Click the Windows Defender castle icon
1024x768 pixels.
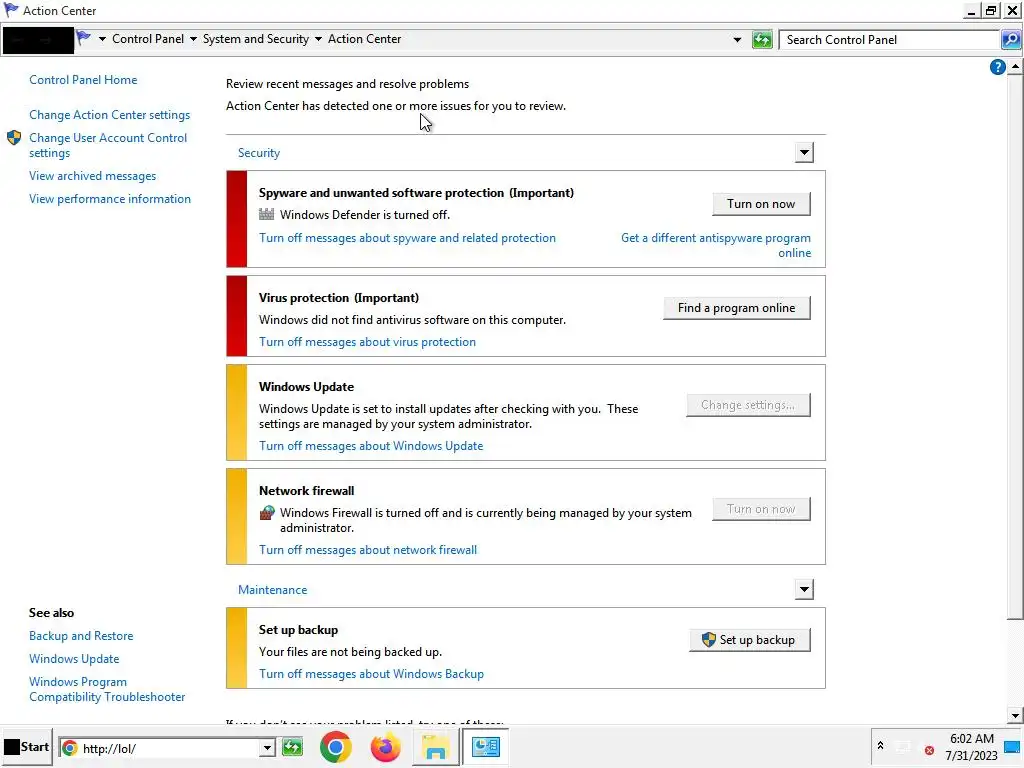[266, 214]
